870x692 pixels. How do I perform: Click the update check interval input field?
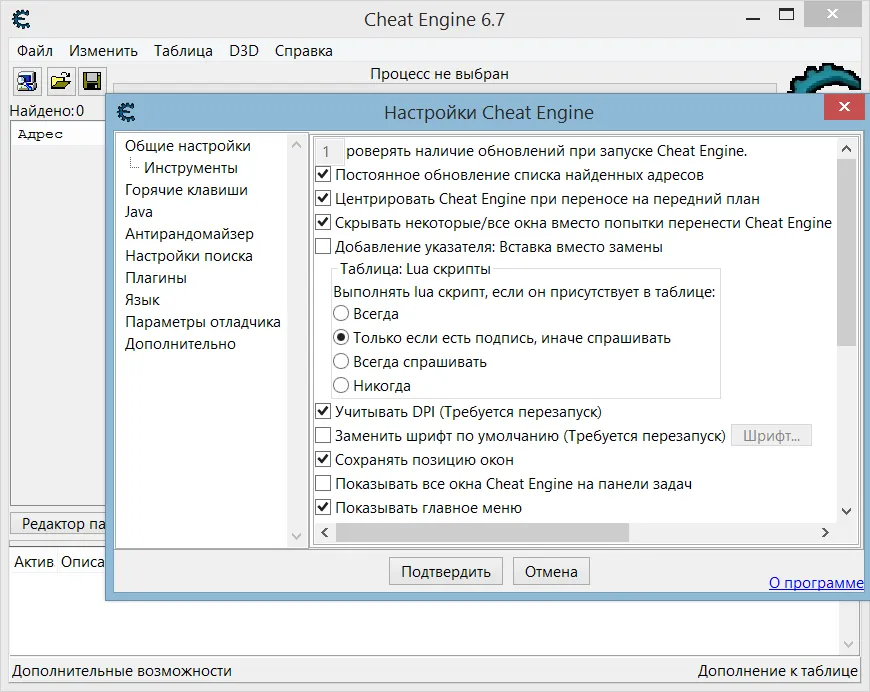pos(330,151)
